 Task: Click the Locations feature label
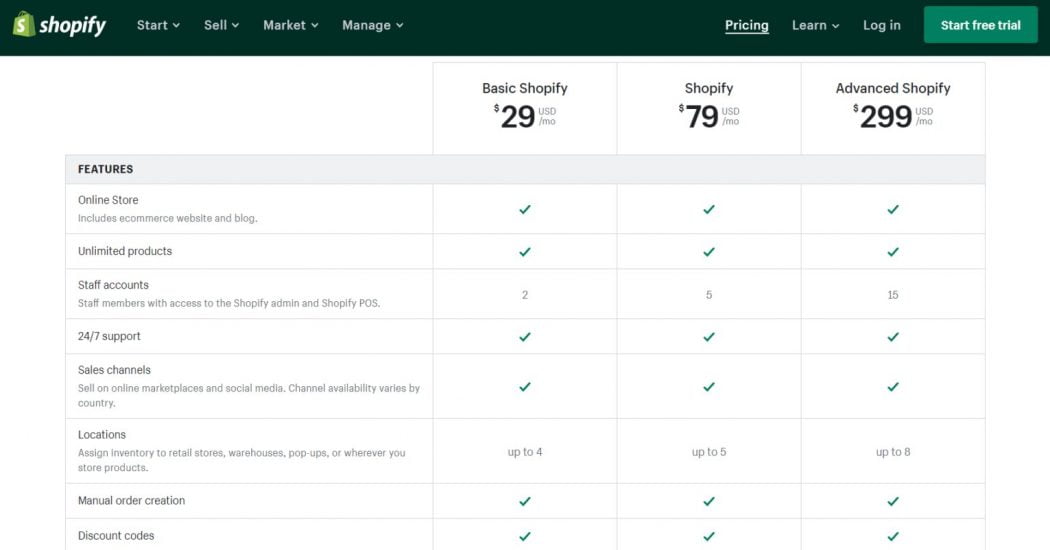102,435
